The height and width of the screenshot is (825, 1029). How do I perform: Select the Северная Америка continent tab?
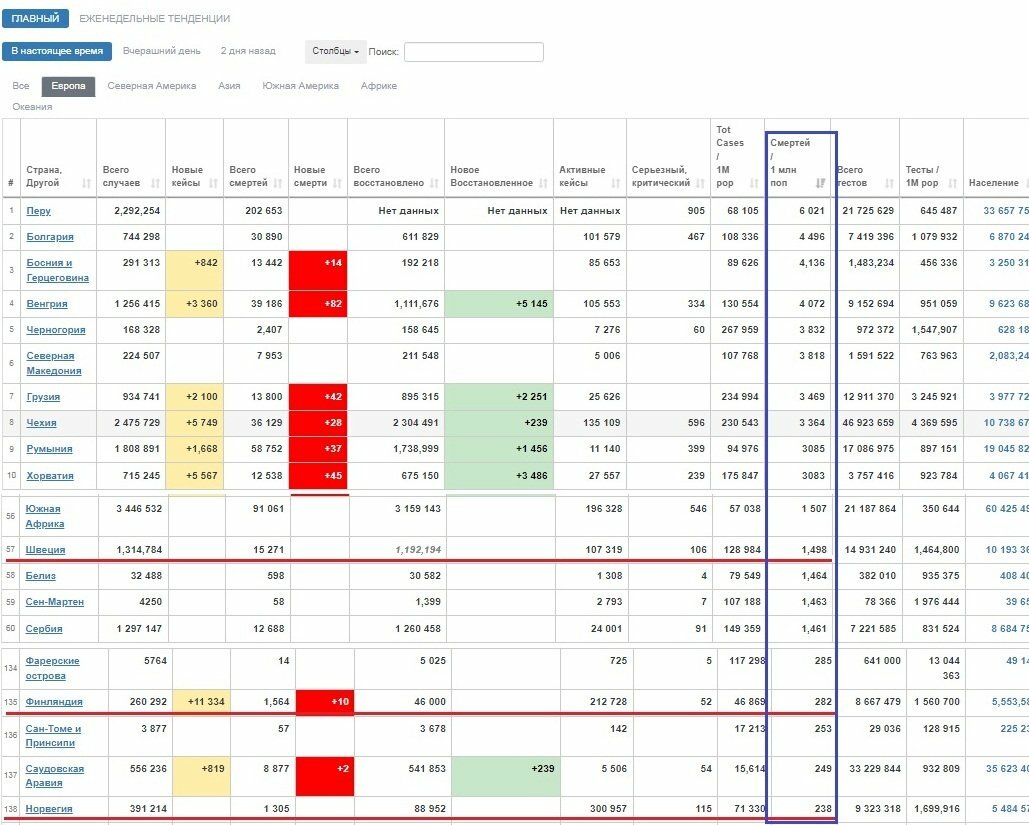point(151,86)
